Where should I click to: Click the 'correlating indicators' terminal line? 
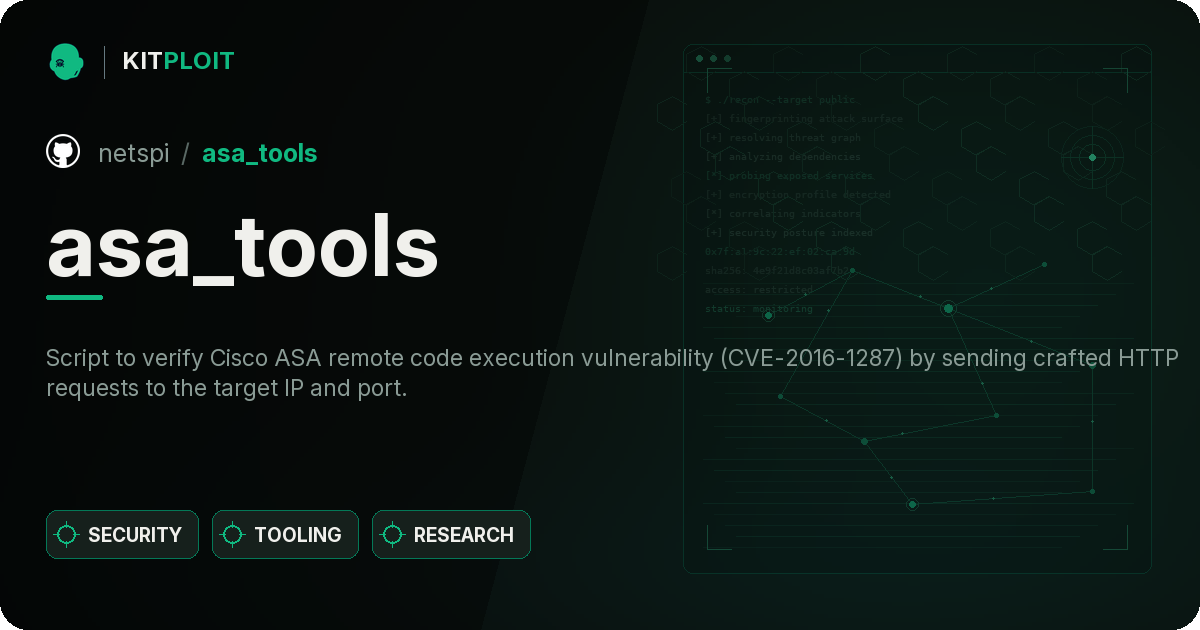point(782,214)
